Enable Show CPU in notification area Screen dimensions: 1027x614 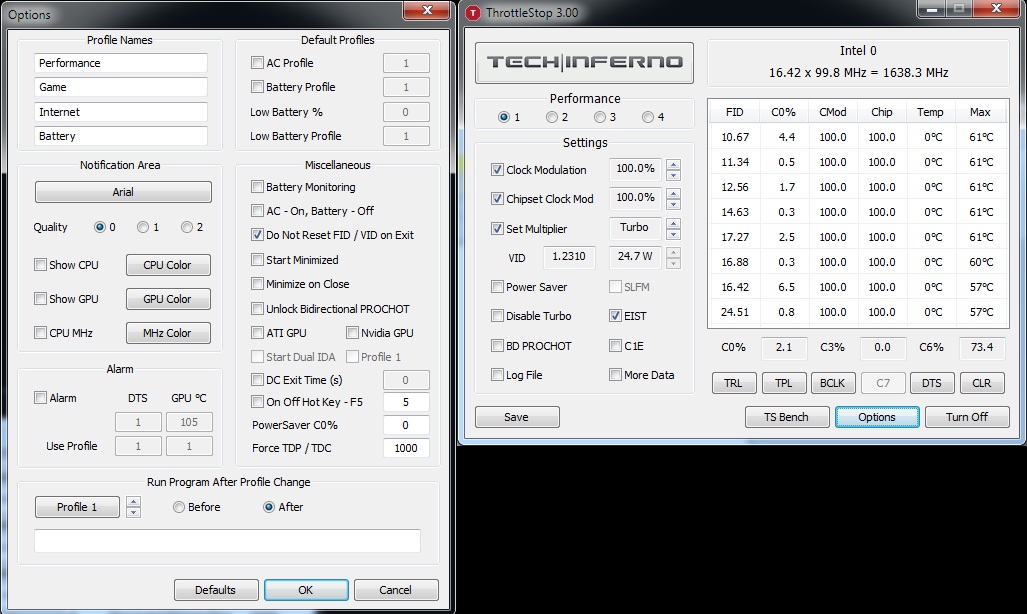coord(41,265)
